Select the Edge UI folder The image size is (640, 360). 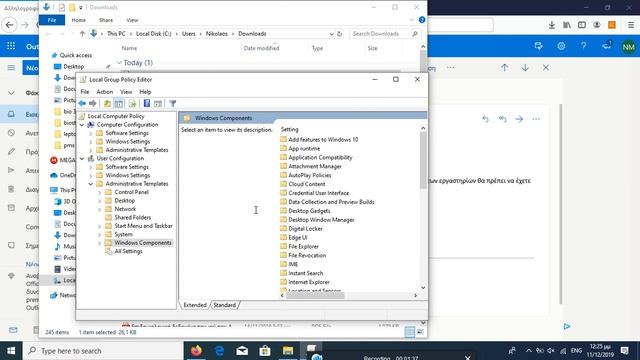(298, 238)
